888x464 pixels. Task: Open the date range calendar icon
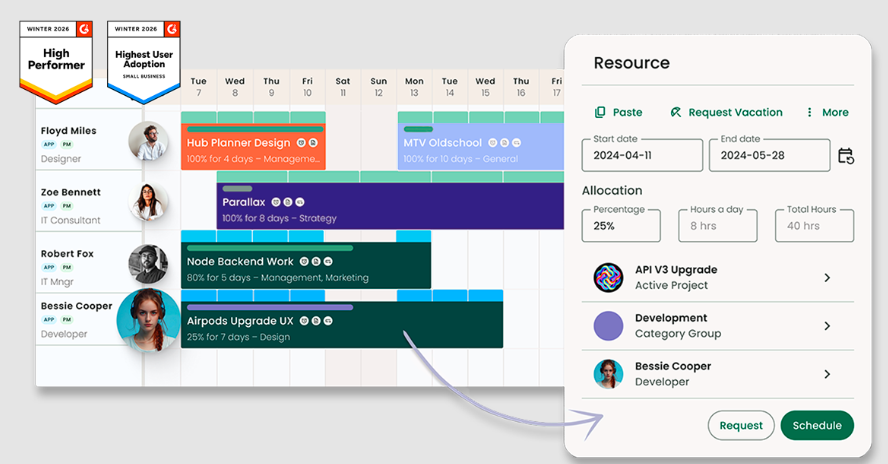click(x=846, y=155)
